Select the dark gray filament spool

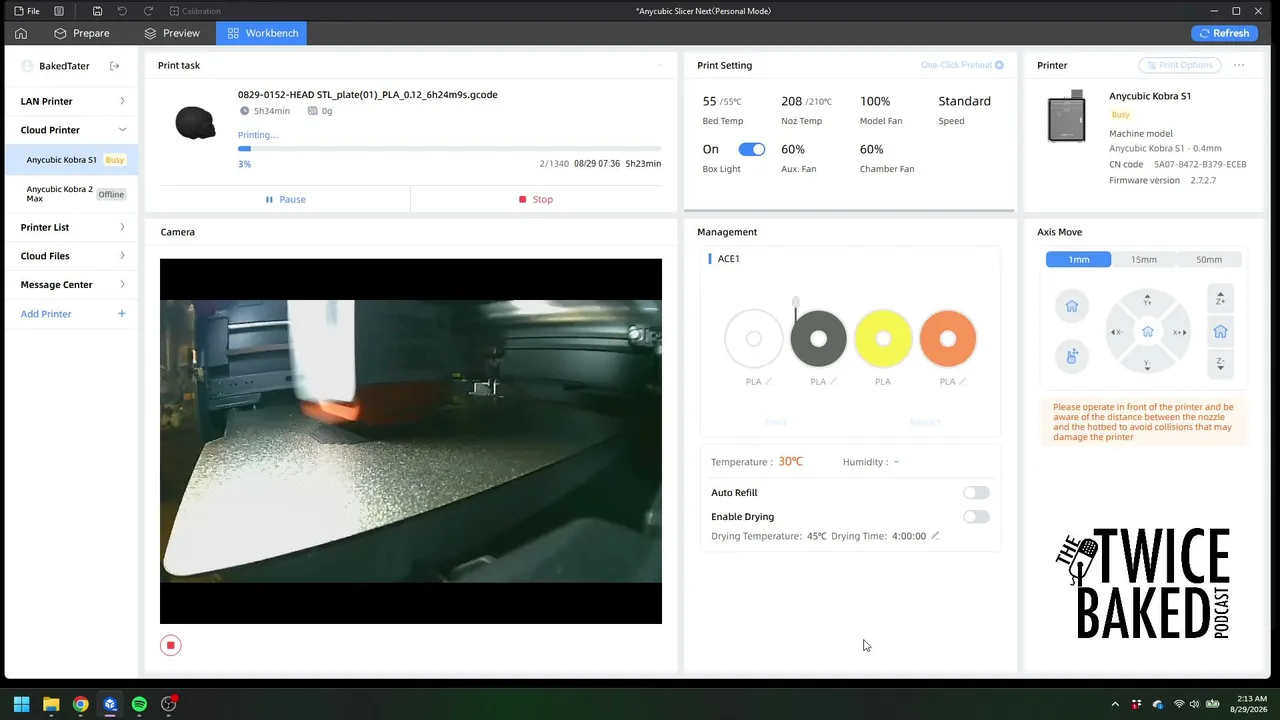(x=818, y=339)
